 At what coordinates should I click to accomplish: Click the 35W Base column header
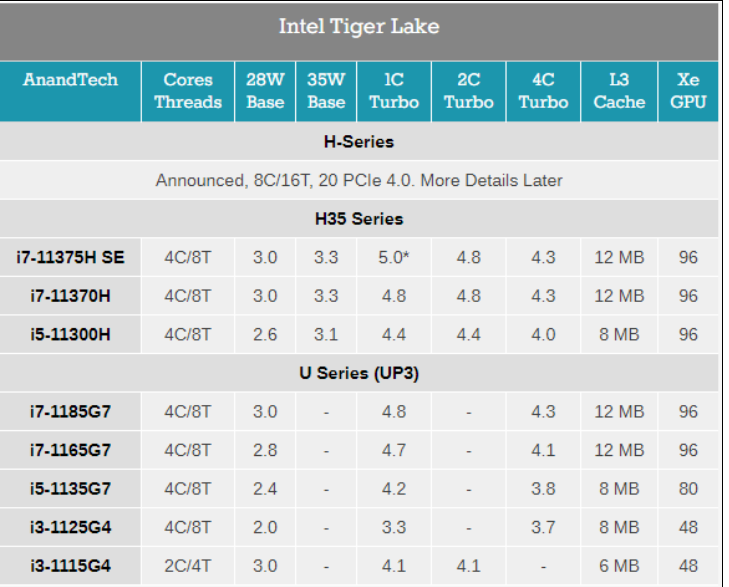pyautogui.click(x=326, y=91)
